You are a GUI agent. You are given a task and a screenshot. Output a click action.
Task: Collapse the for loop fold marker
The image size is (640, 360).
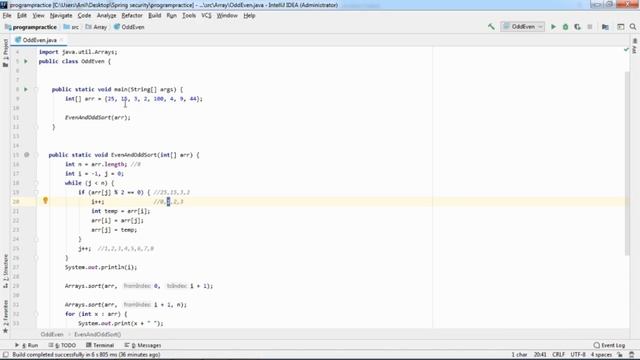[36, 314]
